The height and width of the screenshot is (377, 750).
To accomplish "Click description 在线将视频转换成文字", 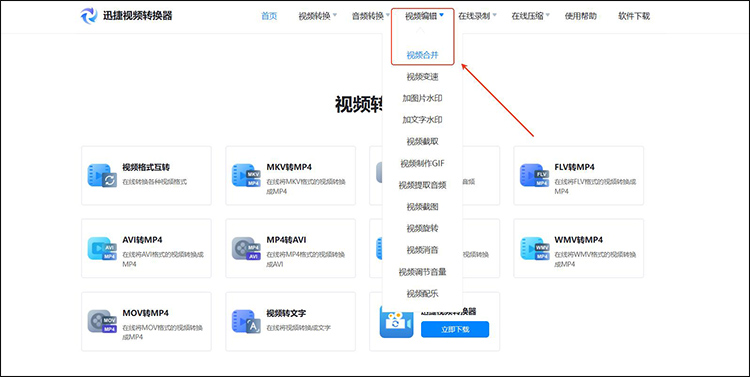I will pos(298,328).
